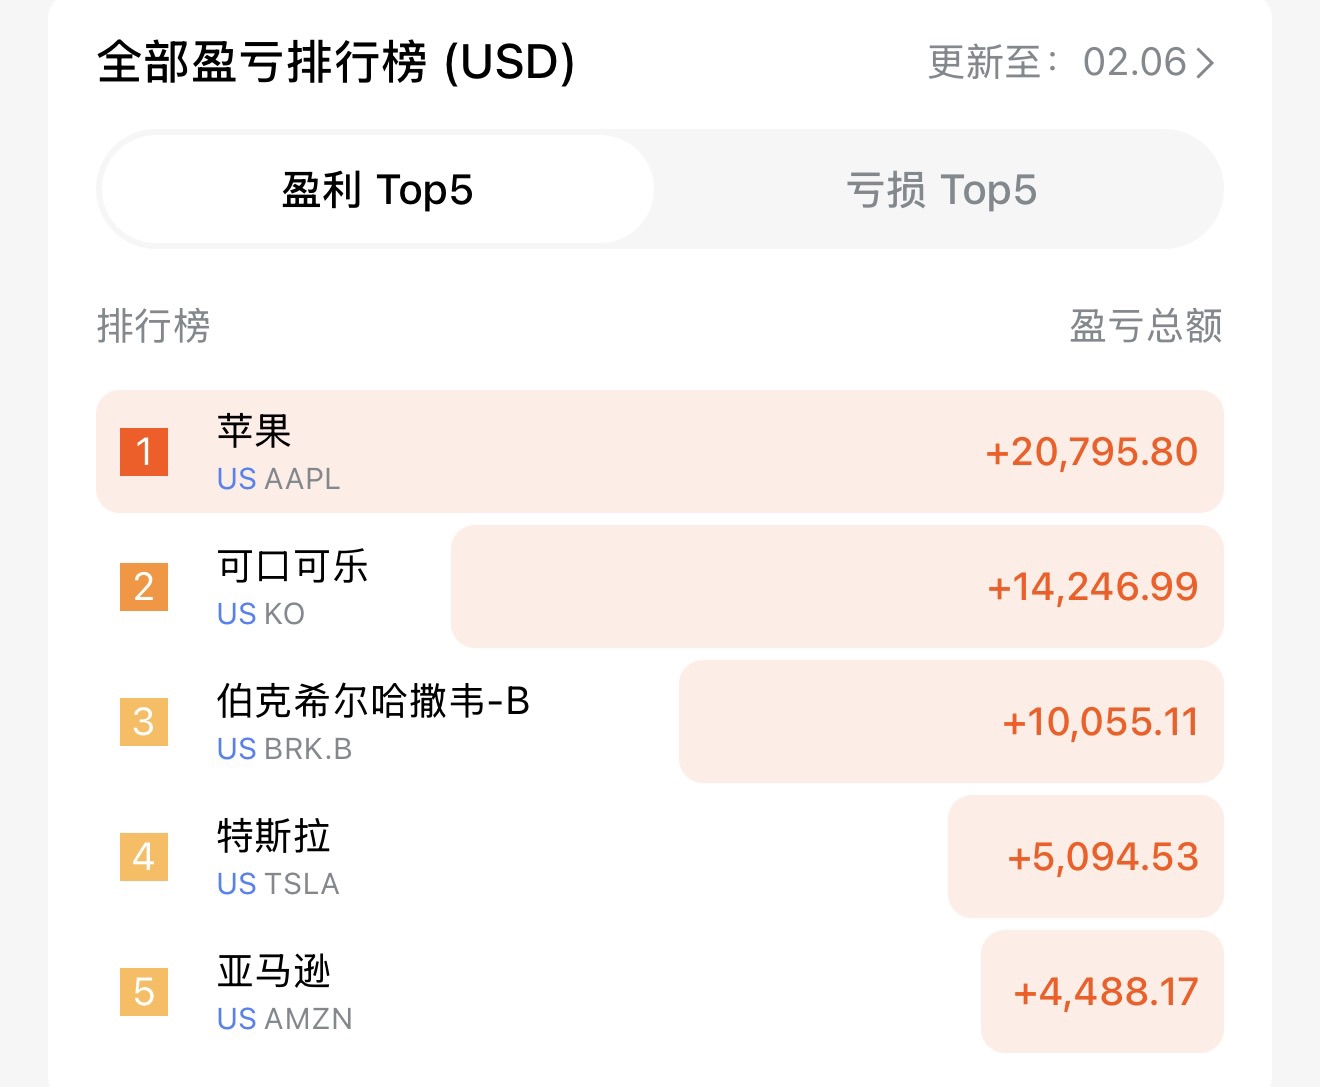Switch to the 盈利 Top5 tab

[x=377, y=190]
